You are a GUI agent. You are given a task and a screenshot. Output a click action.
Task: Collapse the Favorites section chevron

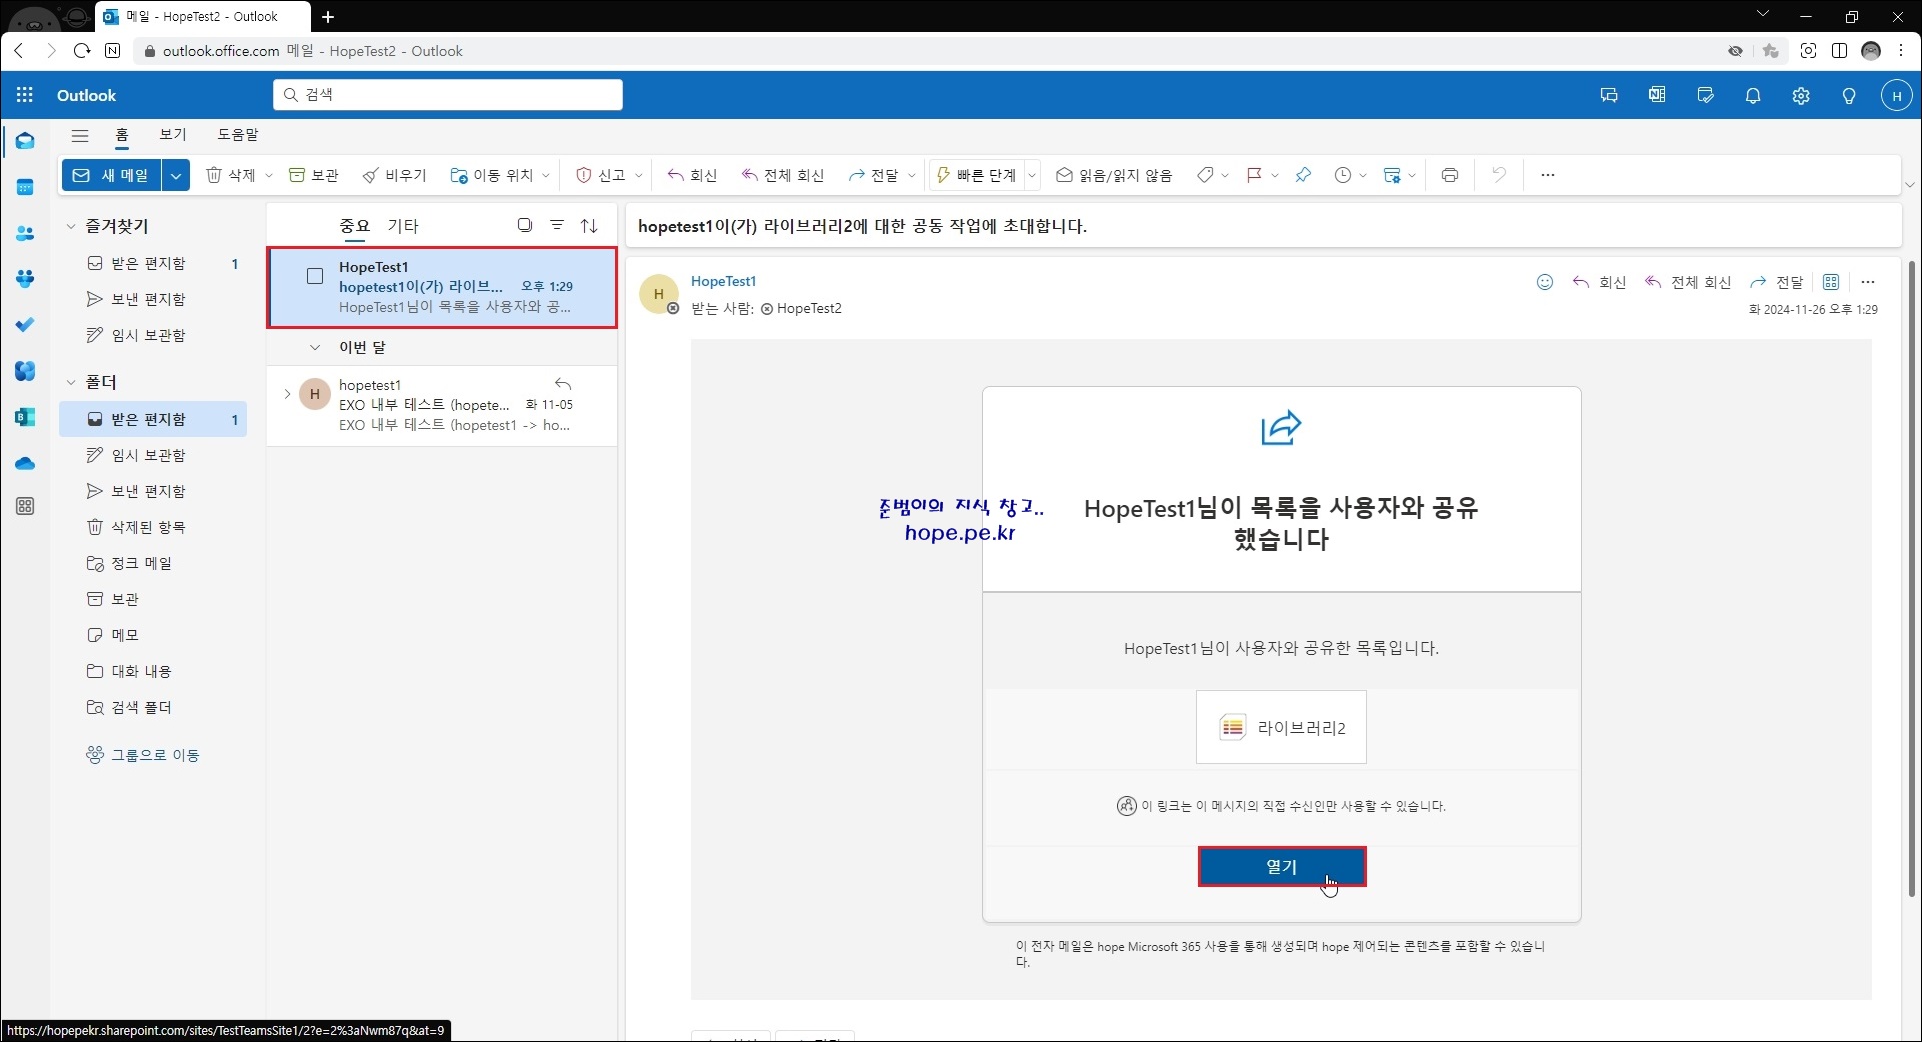coord(71,227)
